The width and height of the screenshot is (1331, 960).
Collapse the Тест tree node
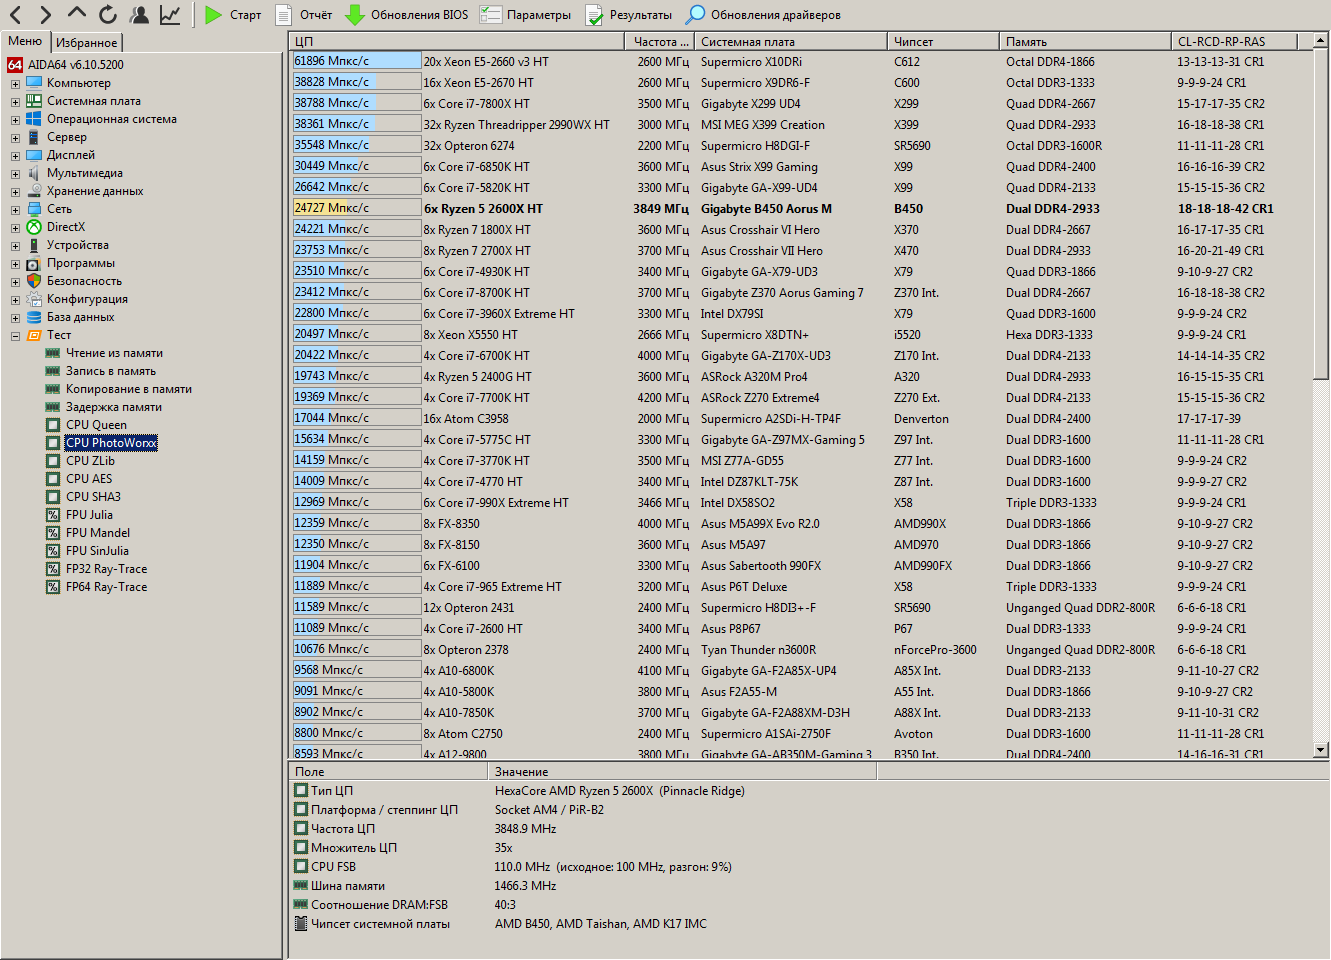point(15,336)
